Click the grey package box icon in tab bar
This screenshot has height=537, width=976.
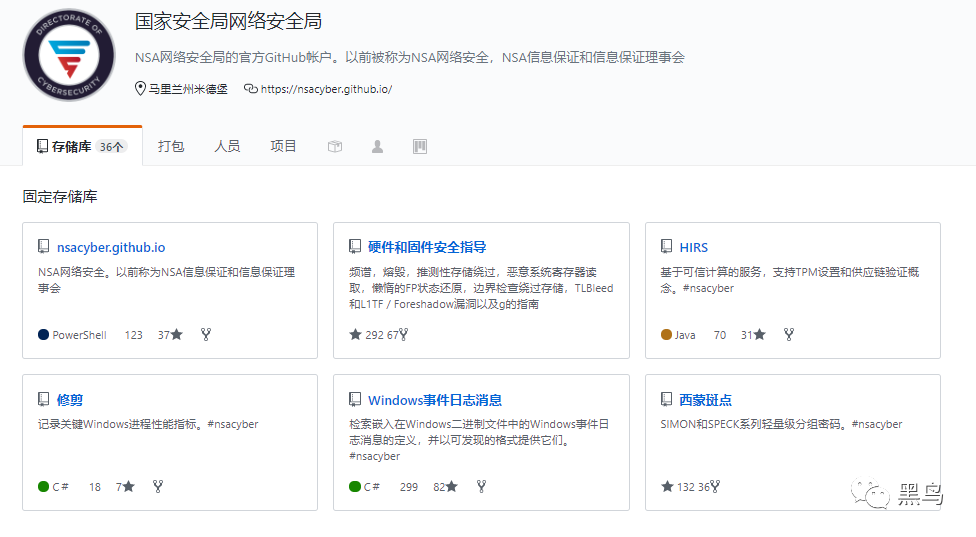click(335, 146)
